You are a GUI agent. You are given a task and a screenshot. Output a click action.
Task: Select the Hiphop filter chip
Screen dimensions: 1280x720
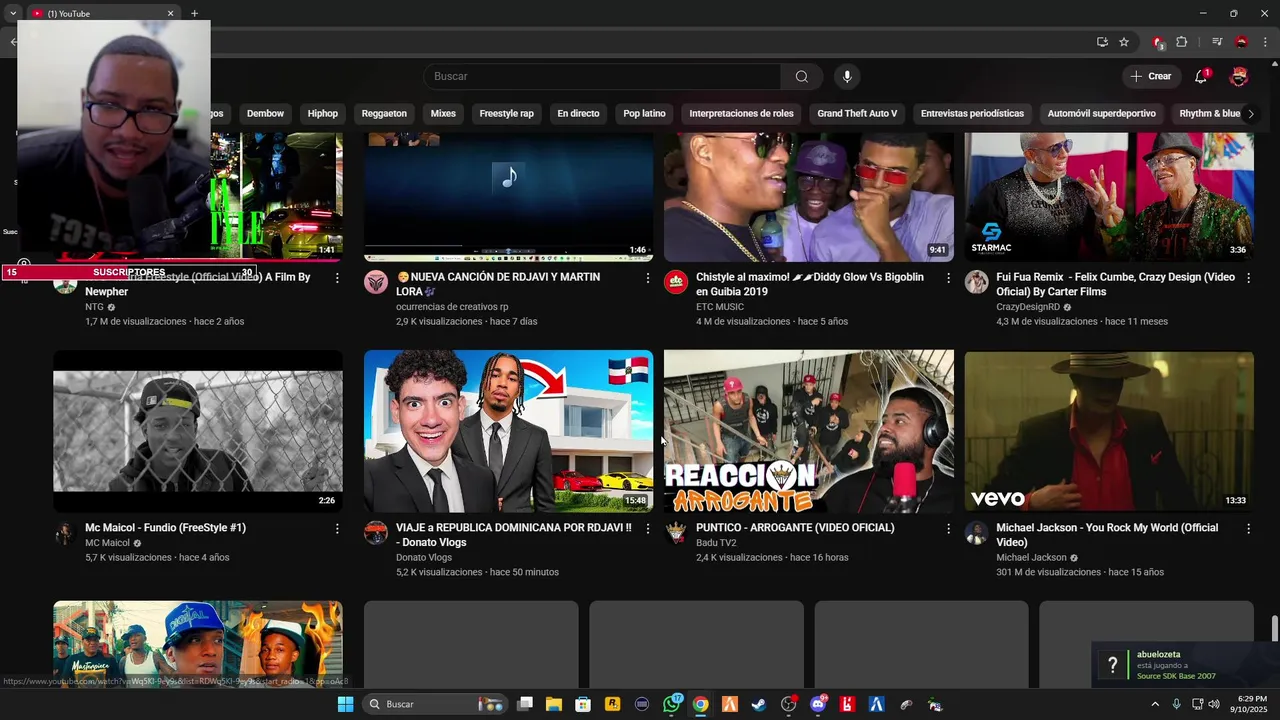(x=322, y=113)
